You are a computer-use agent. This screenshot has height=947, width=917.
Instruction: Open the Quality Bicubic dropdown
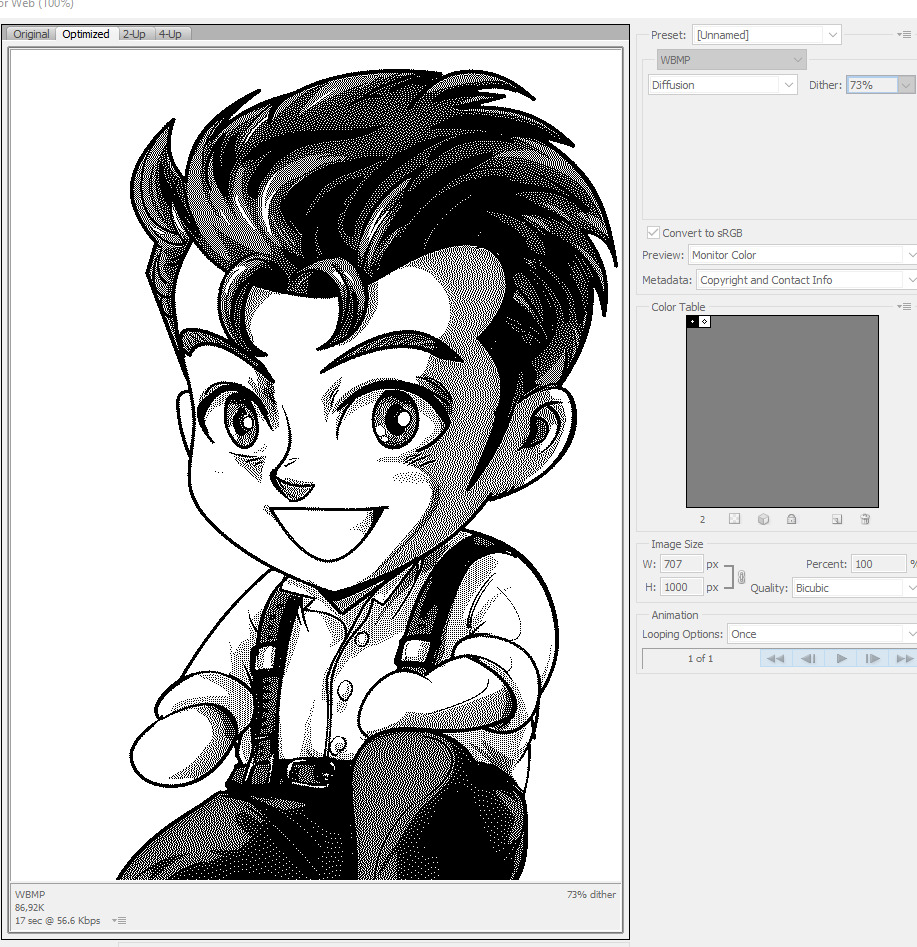tap(854, 588)
